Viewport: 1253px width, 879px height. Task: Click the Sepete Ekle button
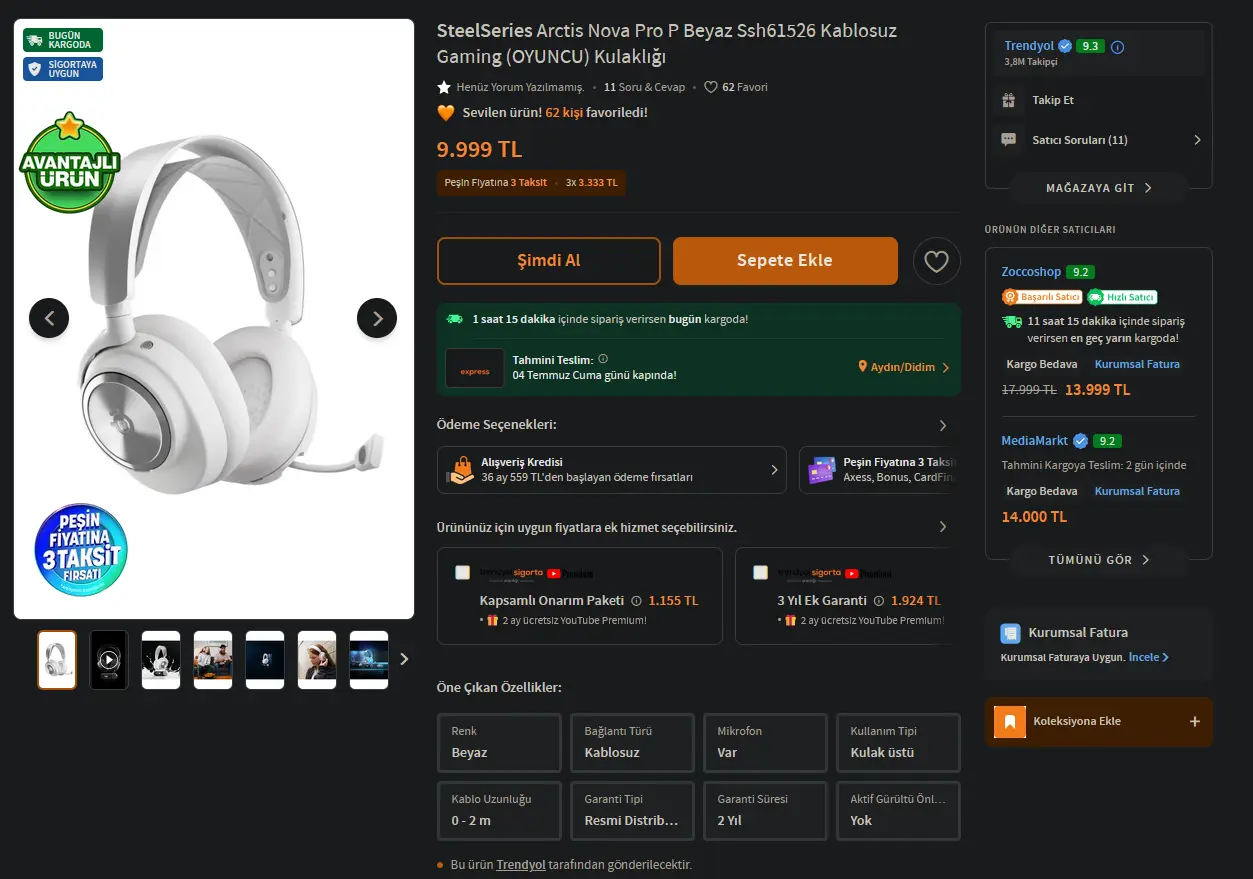(x=785, y=261)
